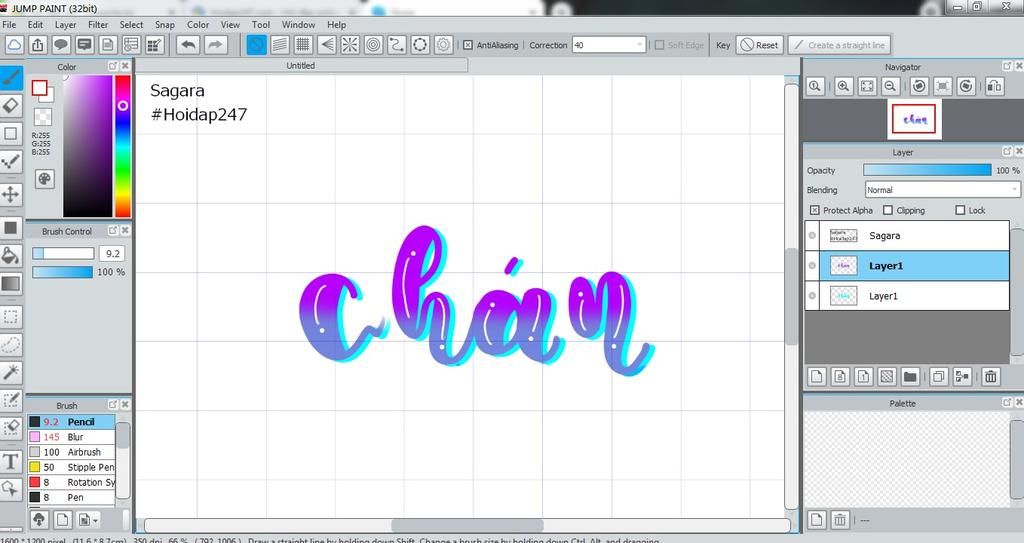Zoom in using the Navigator plus magnifier
Image resolution: width=1024 pixels, height=543 pixels.
(x=843, y=86)
